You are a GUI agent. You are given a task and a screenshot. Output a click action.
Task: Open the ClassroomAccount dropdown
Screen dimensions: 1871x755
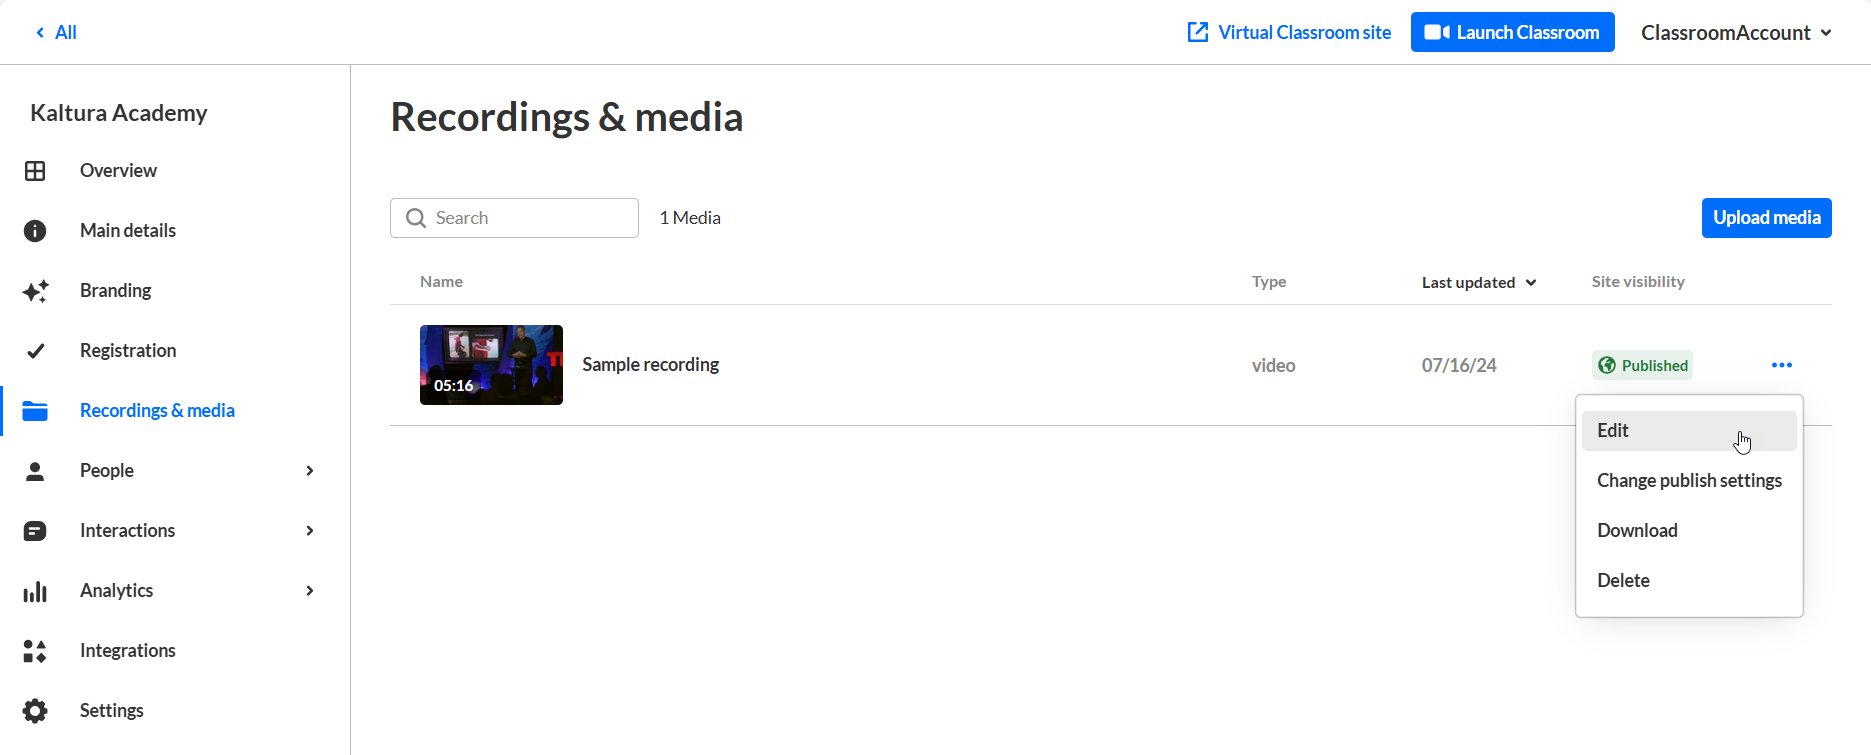(x=1736, y=33)
